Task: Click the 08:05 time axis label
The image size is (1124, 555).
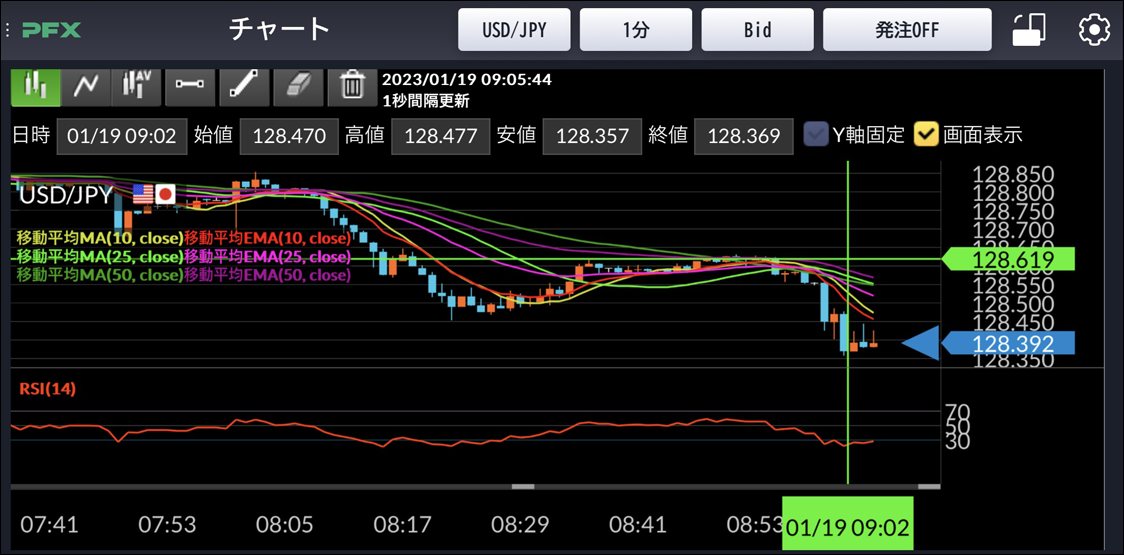Action: 285,526
